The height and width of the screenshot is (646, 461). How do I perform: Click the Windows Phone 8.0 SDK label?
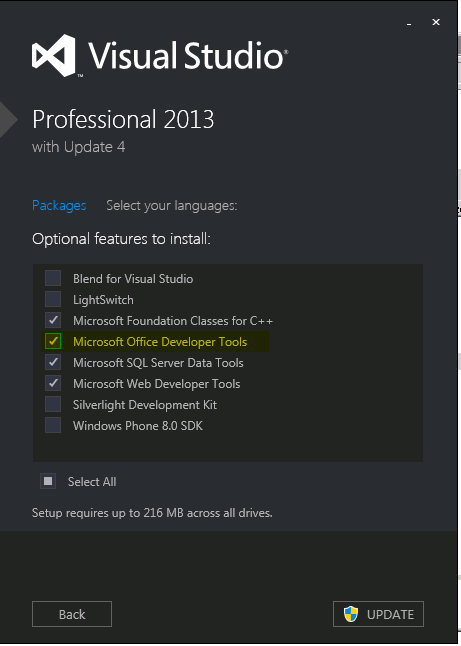pyautogui.click(x=138, y=426)
